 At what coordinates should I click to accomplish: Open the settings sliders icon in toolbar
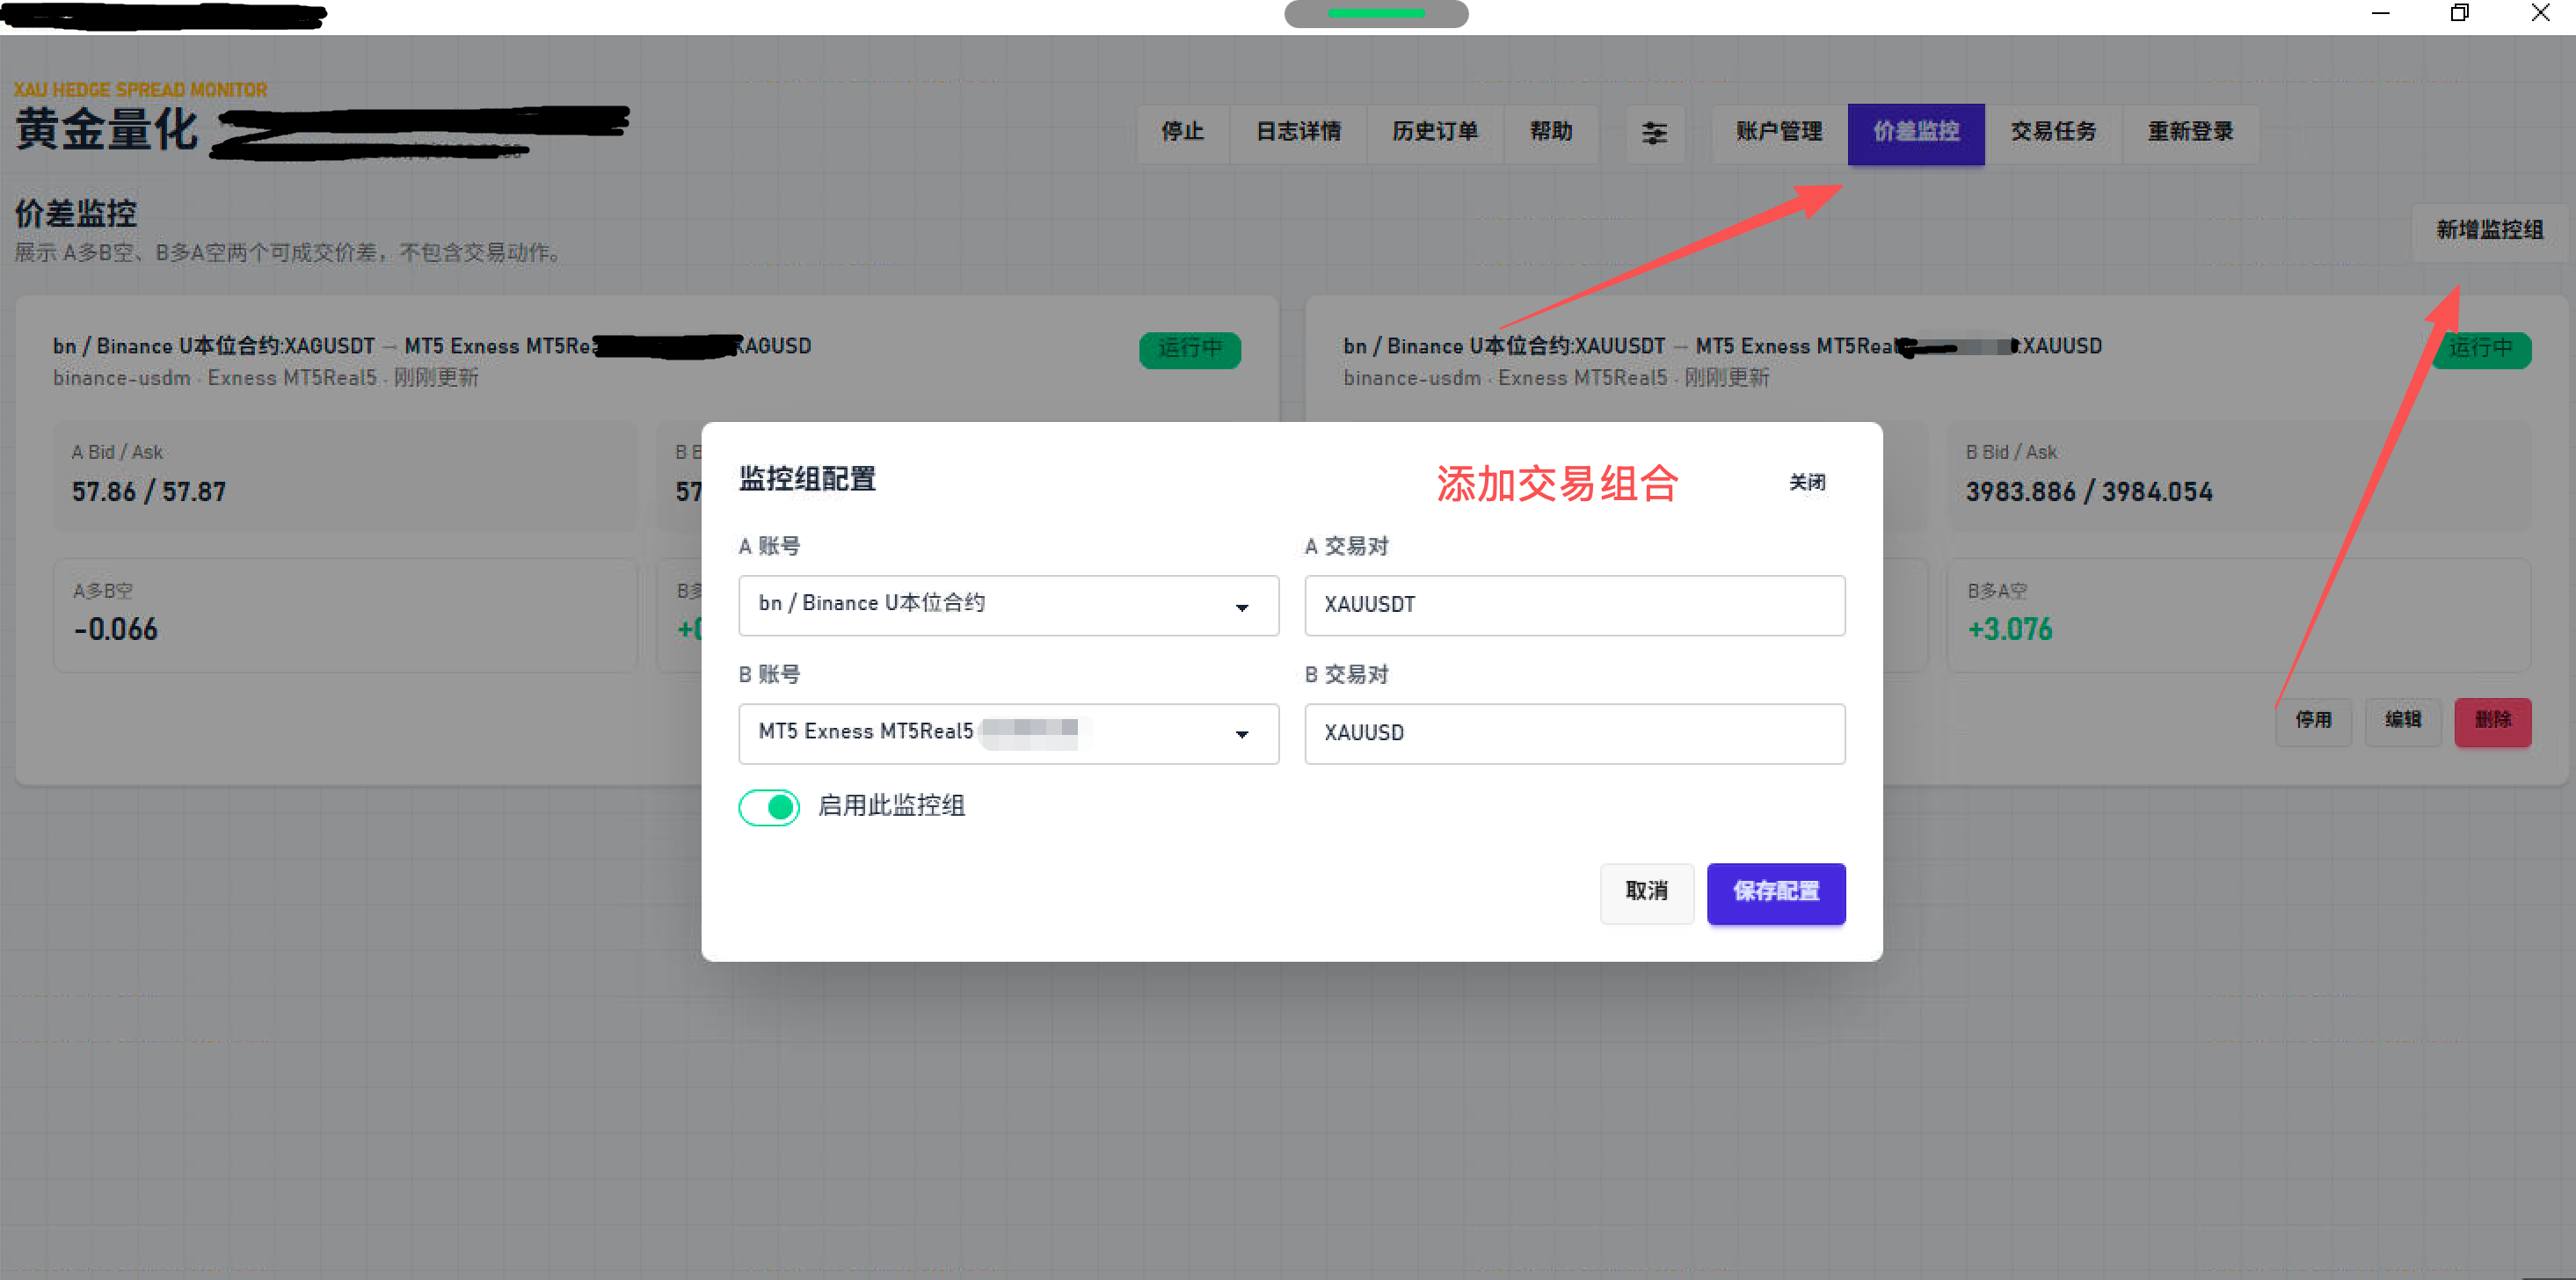click(x=1654, y=133)
